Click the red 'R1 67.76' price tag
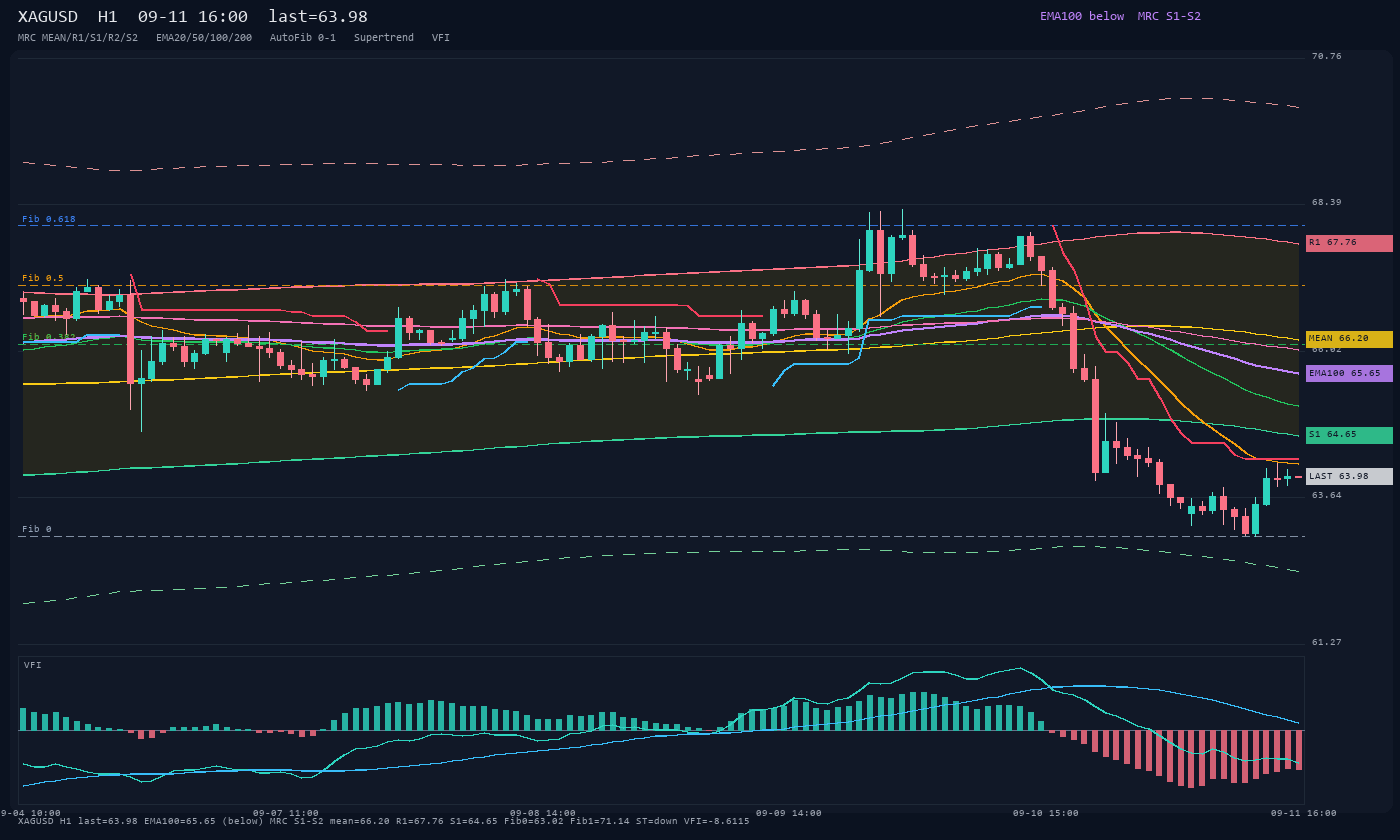 tap(1349, 243)
